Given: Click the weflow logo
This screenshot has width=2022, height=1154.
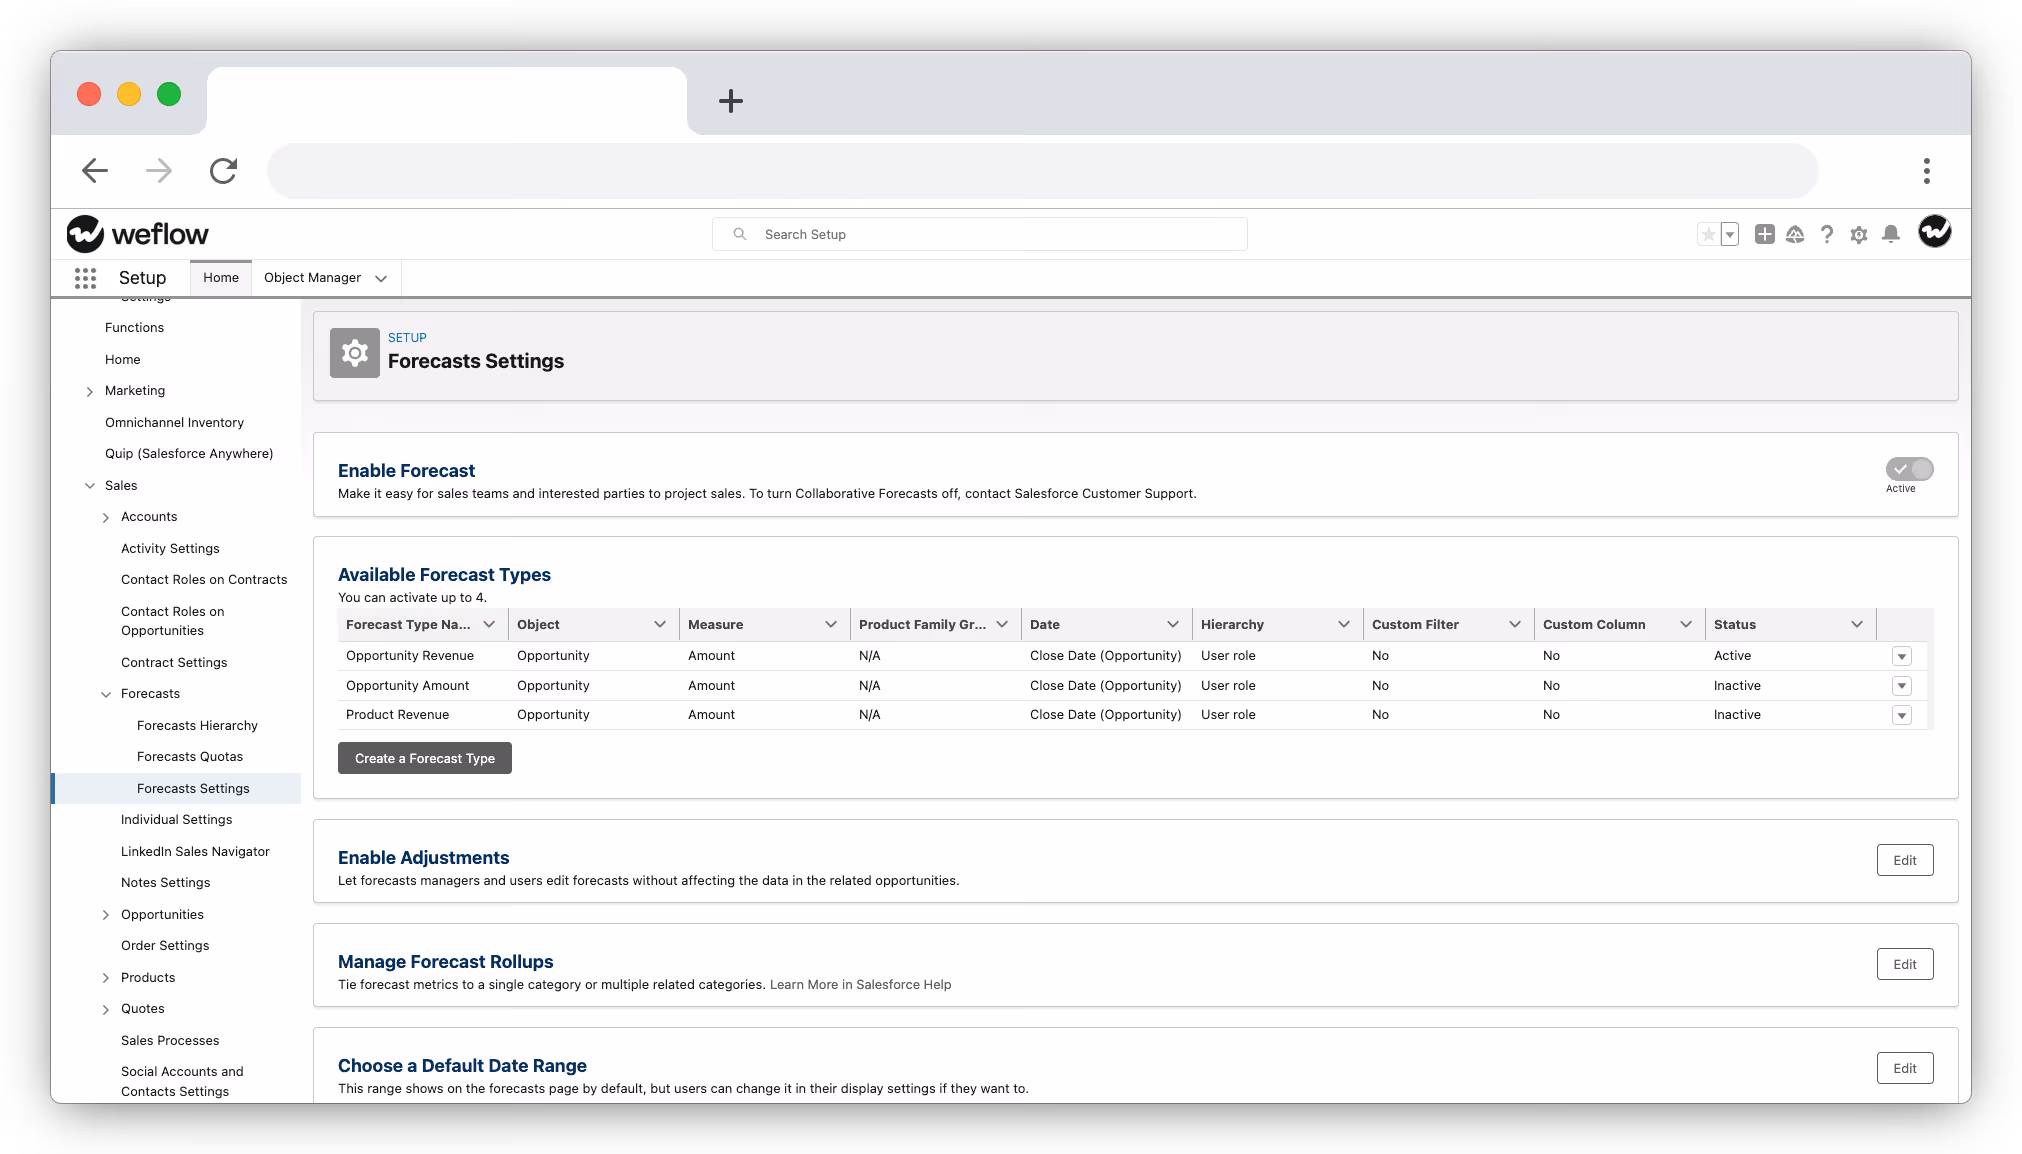Looking at the screenshot, I should [137, 233].
